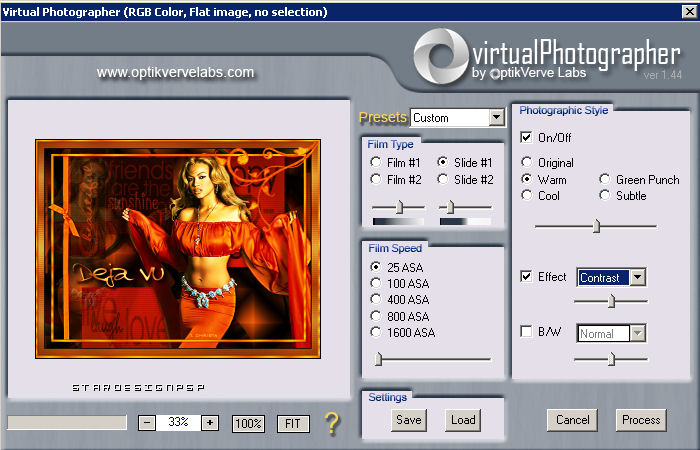This screenshot has width=700, height=450.
Task: Choose 800 ASA film speed
Action: point(375,316)
